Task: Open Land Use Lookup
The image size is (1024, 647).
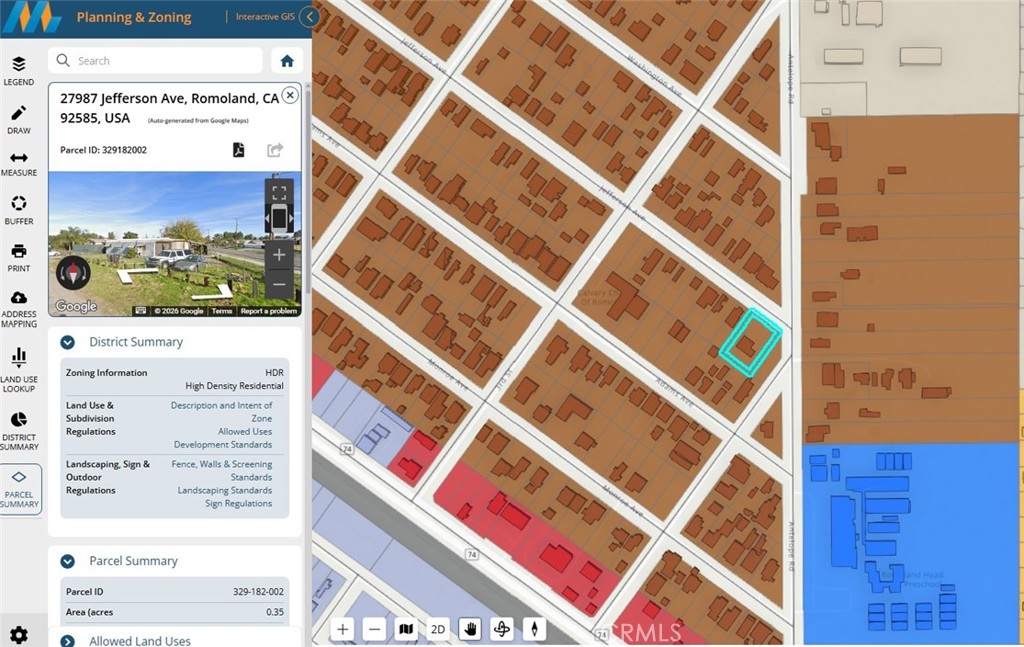Action: (19, 370)
